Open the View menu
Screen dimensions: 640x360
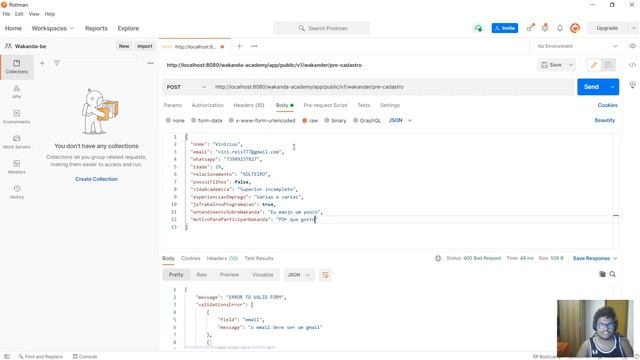(34, 14)
